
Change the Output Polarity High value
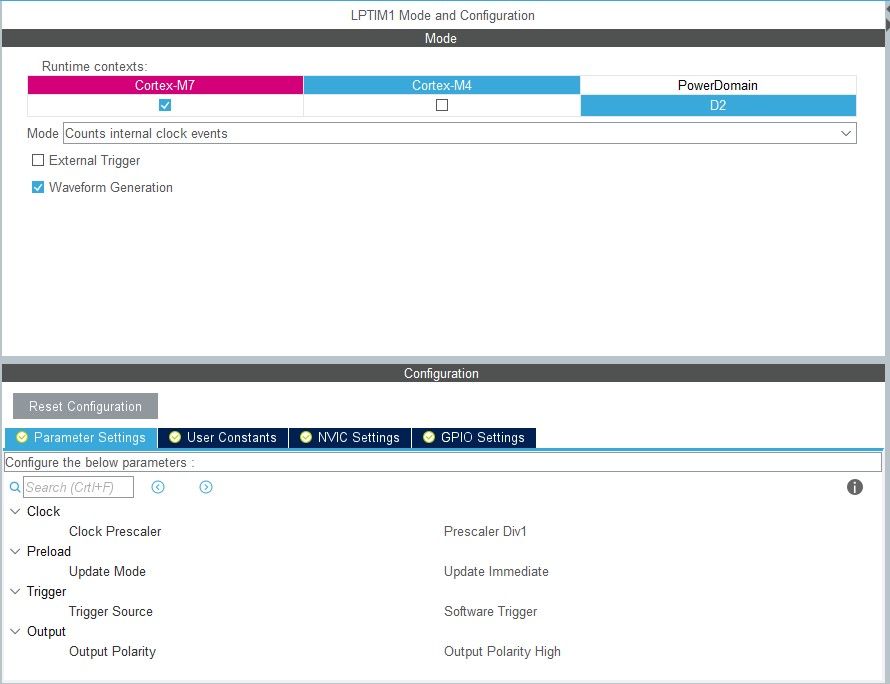point(502,652)
